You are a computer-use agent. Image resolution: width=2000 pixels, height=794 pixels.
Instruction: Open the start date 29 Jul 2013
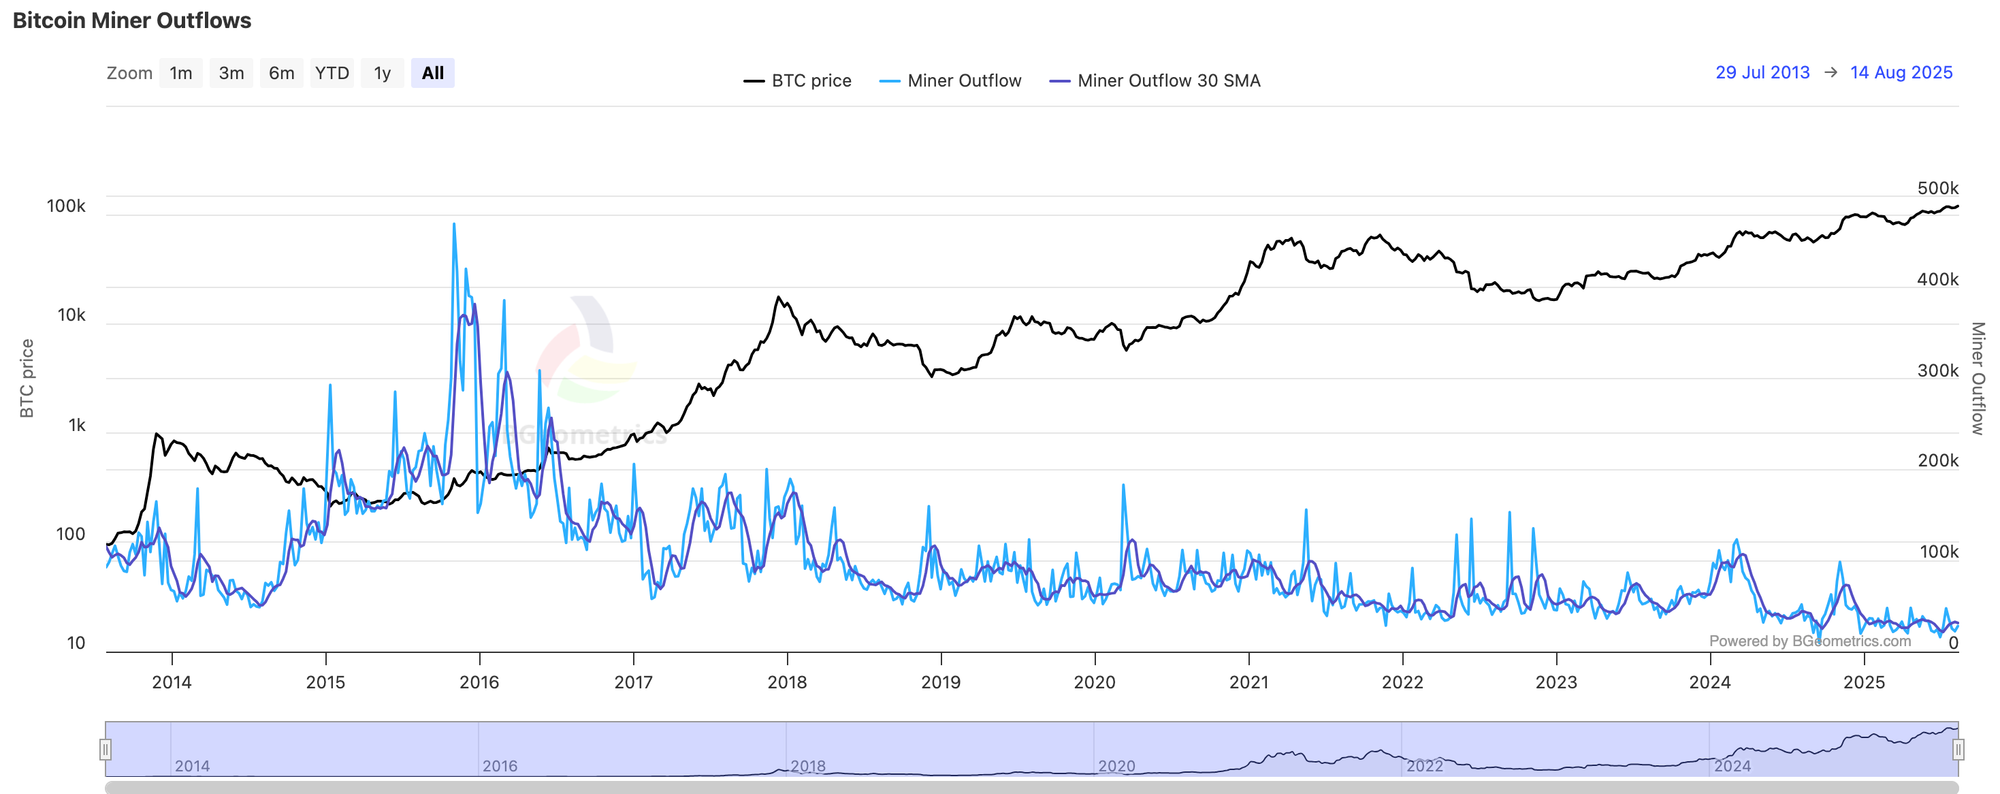tap(1762, 72)
